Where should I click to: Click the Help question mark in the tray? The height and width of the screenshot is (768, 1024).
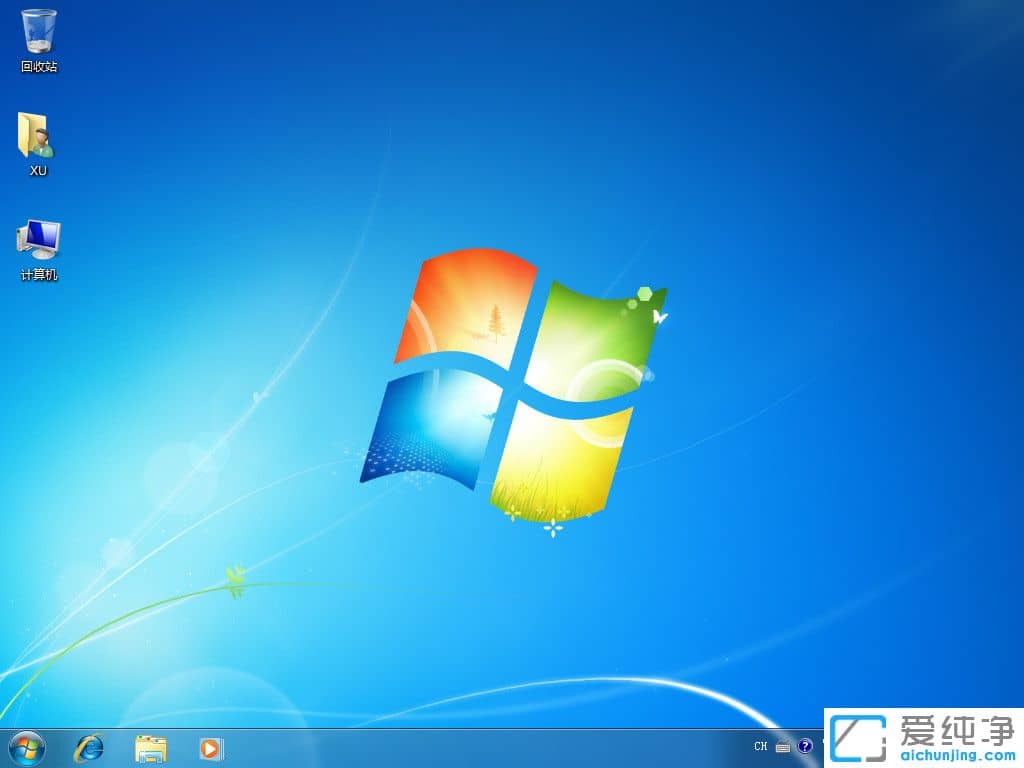coord(805,747)
